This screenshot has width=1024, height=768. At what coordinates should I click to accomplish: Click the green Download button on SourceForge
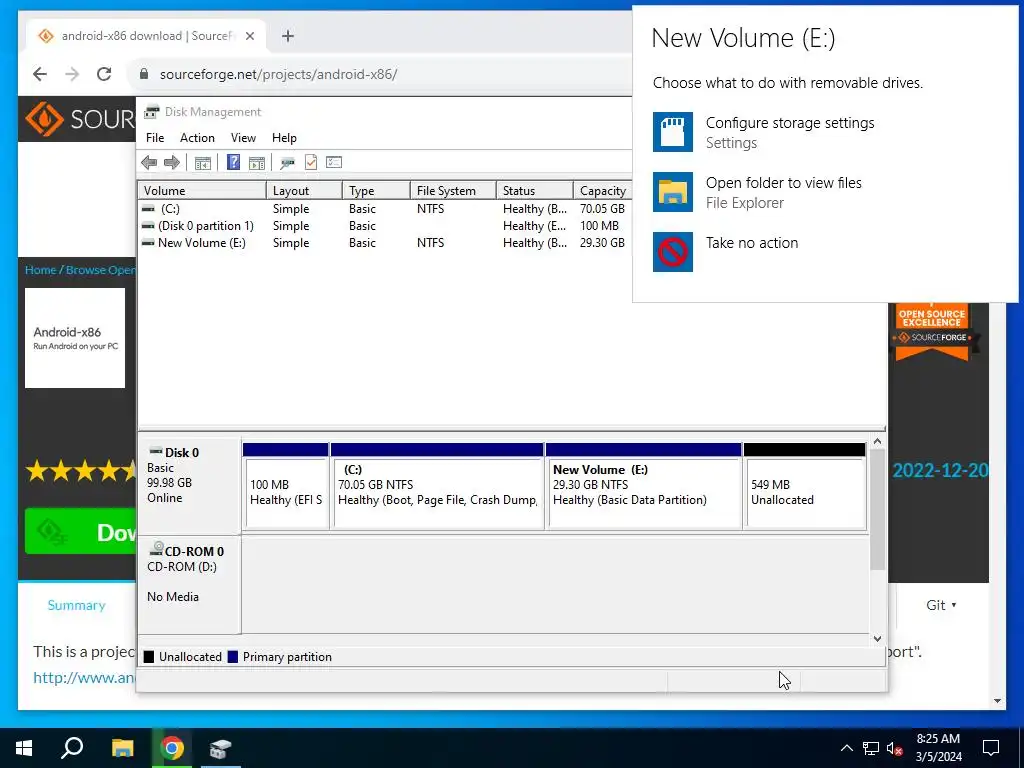pos(80,532)
